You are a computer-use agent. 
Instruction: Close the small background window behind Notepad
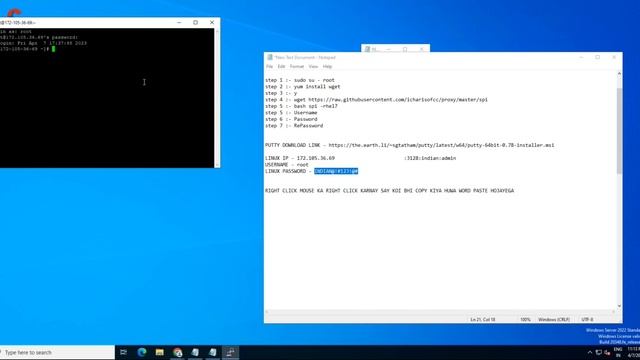click(422, 49)
